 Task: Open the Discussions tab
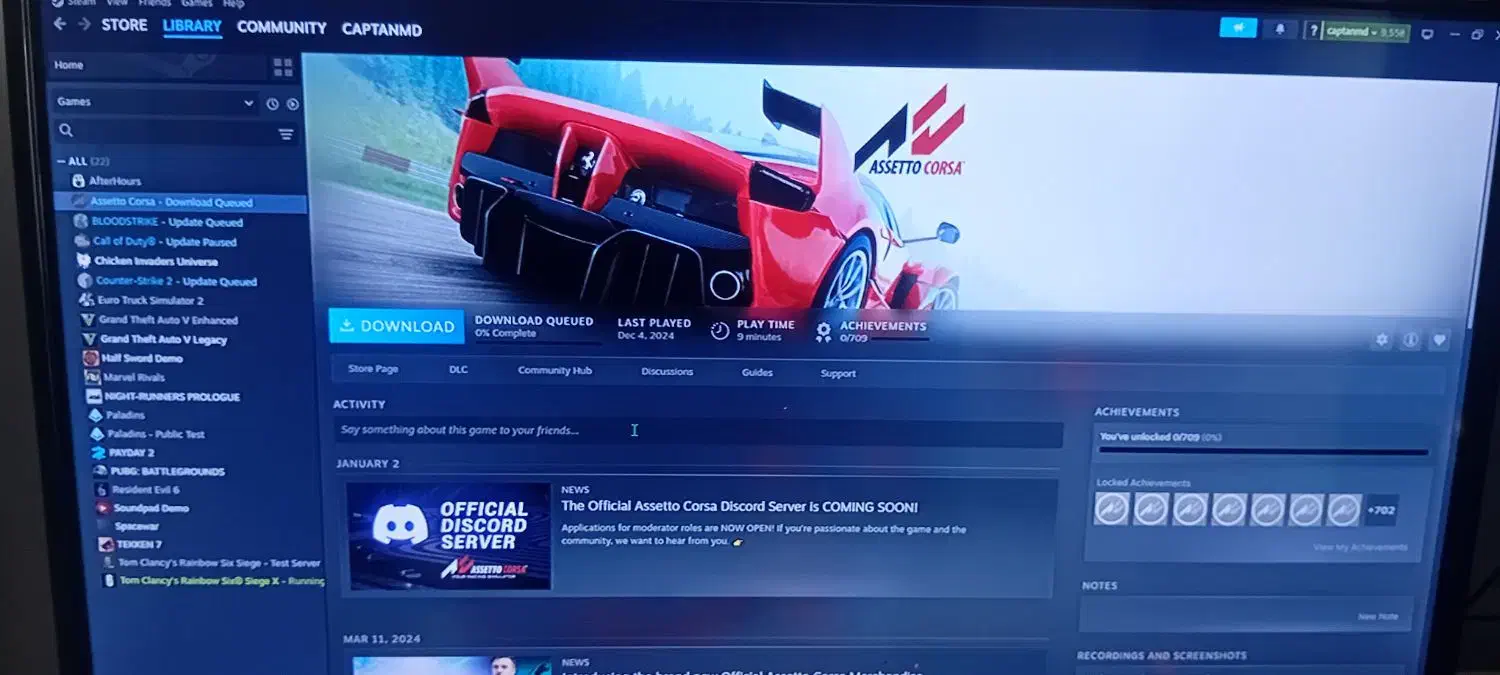tap(667, 372)
